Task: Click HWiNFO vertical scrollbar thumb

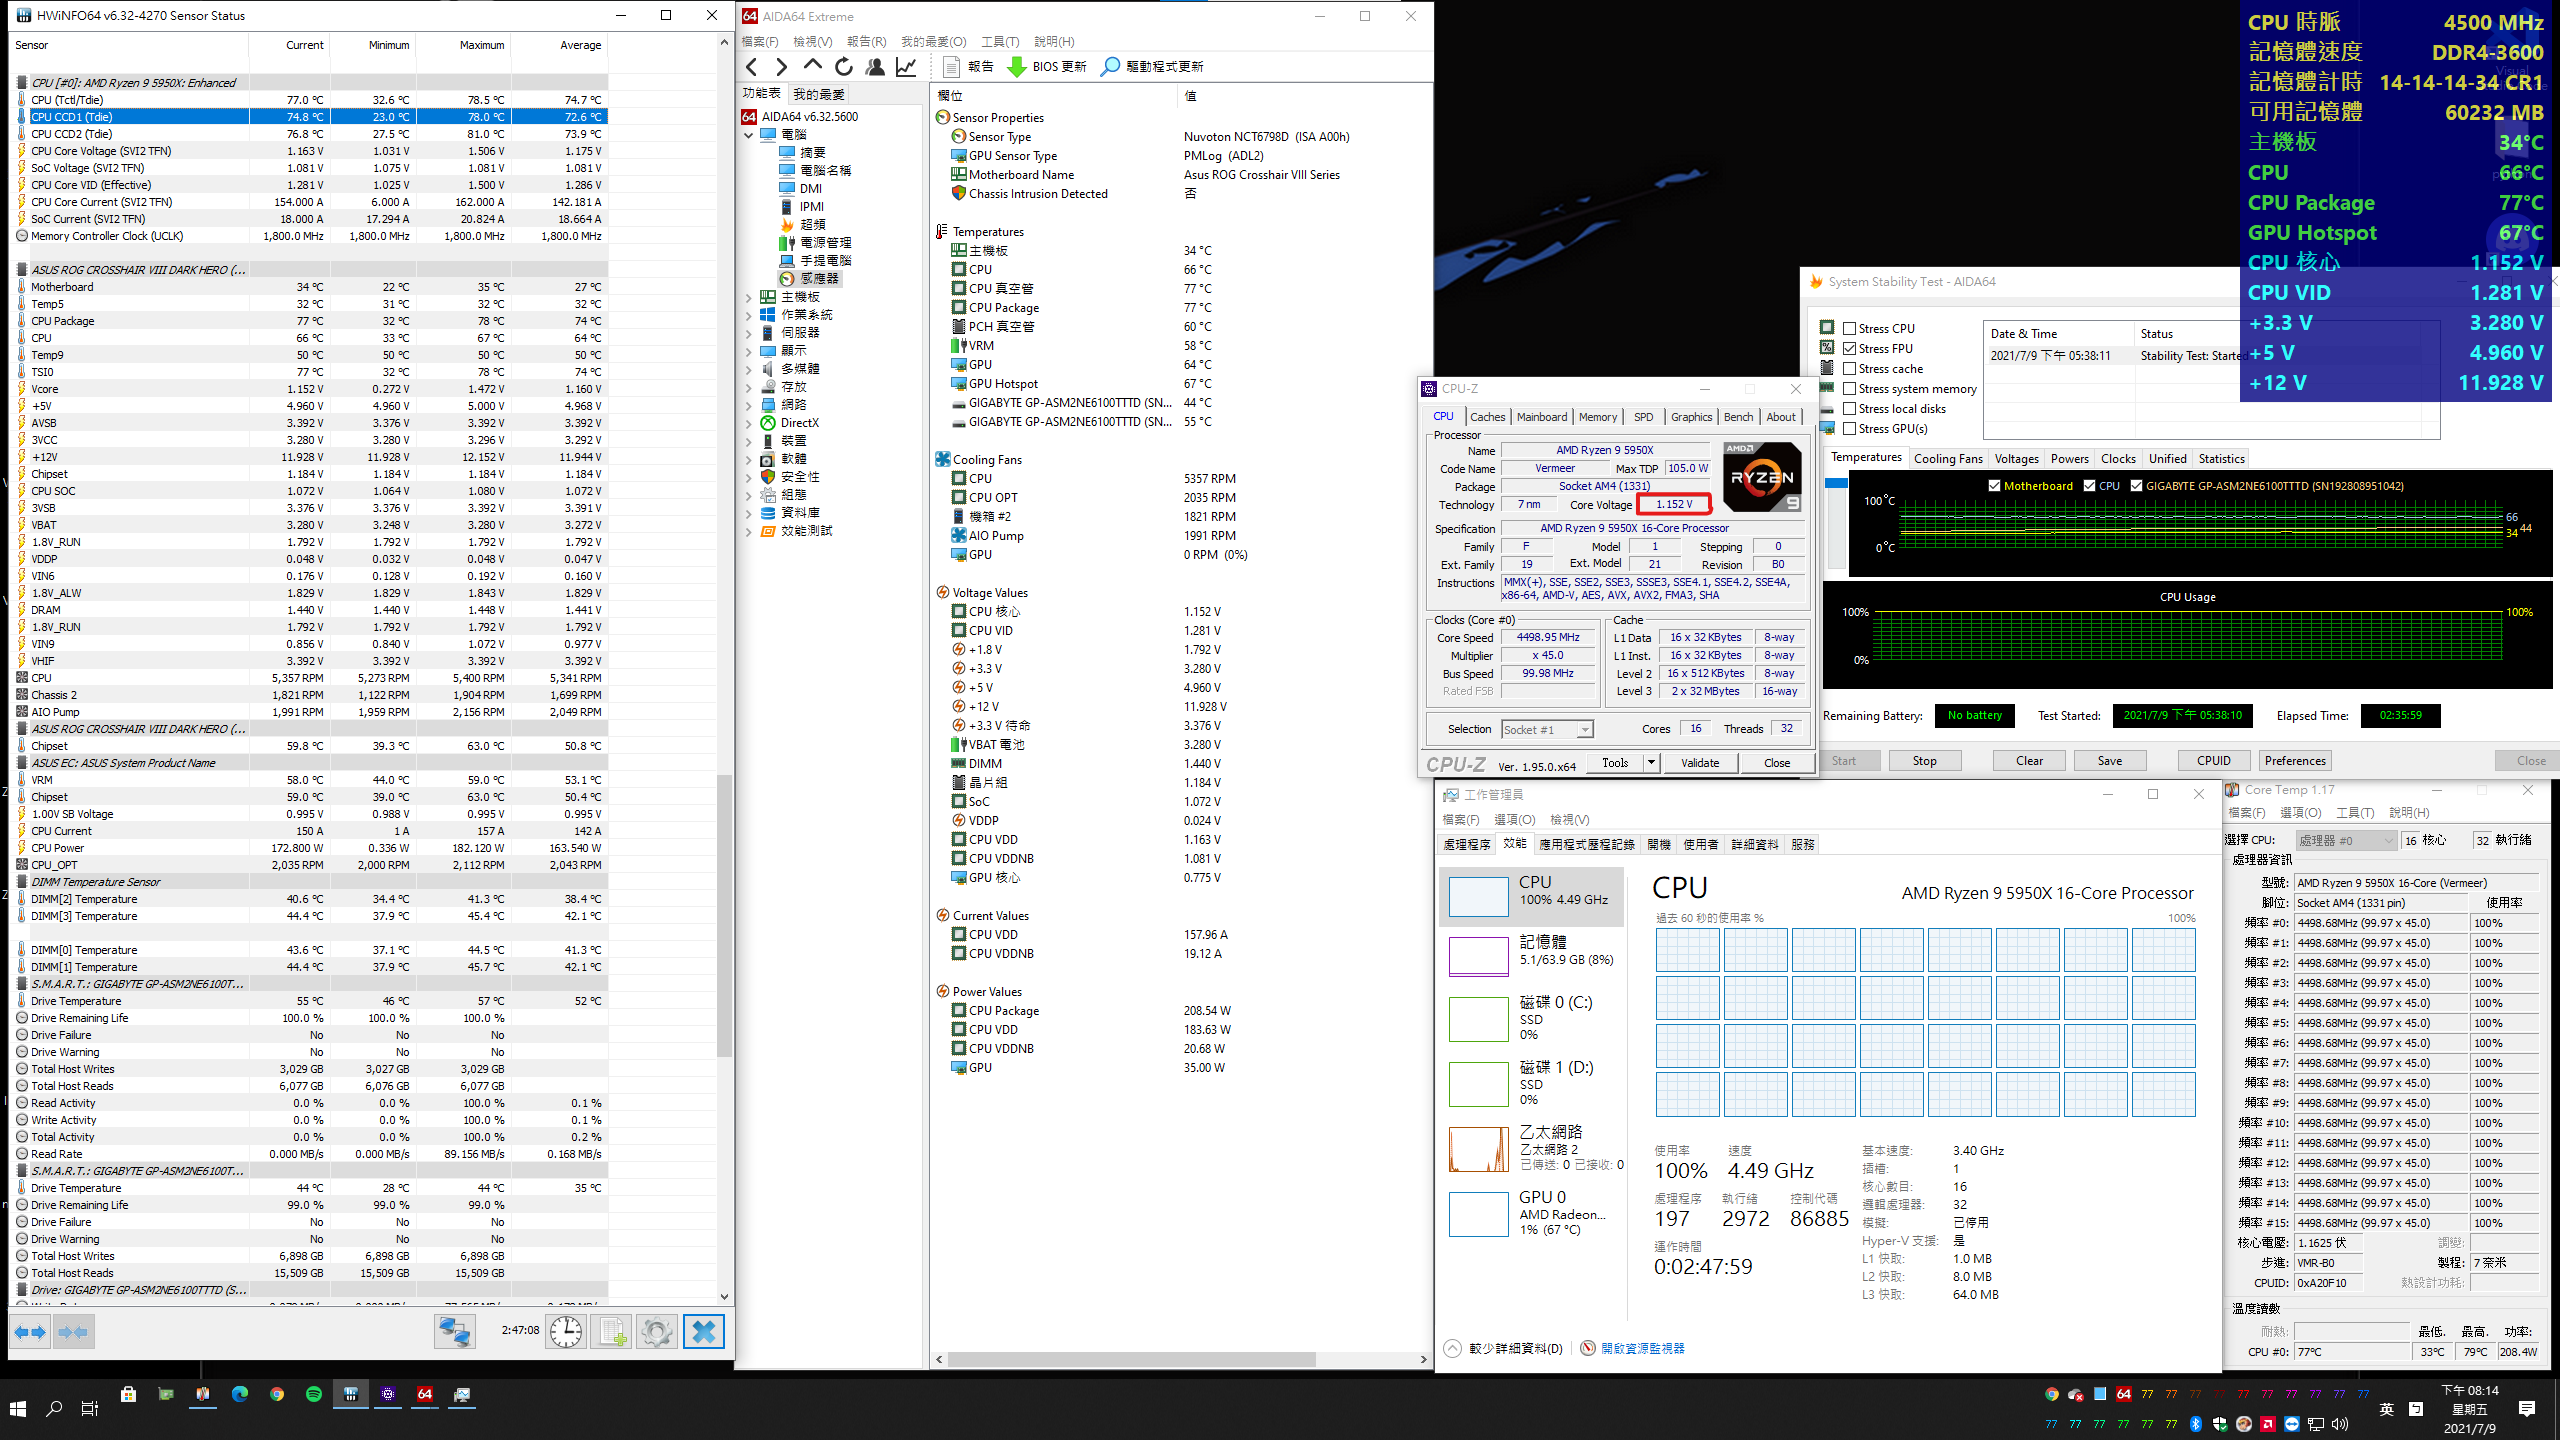Action: [725, 915]
